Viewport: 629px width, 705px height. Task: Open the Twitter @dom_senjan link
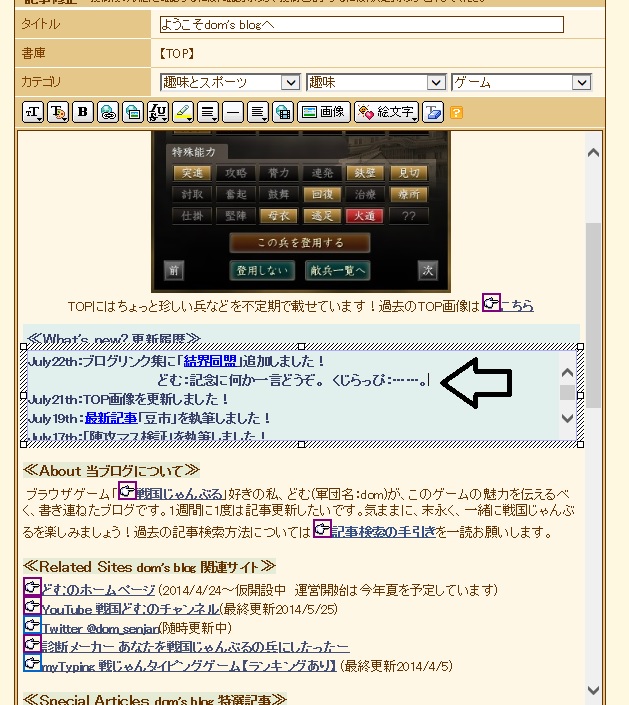[100, 628]
